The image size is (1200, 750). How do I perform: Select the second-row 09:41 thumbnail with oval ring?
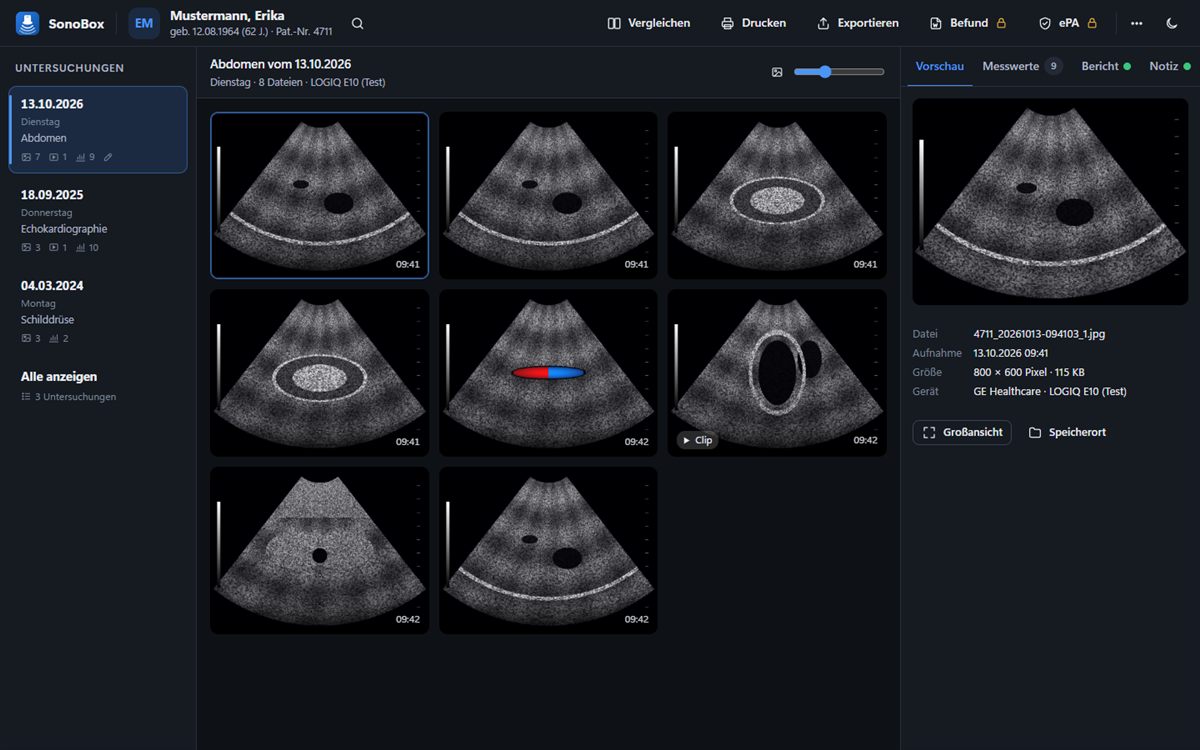[320, 373]
